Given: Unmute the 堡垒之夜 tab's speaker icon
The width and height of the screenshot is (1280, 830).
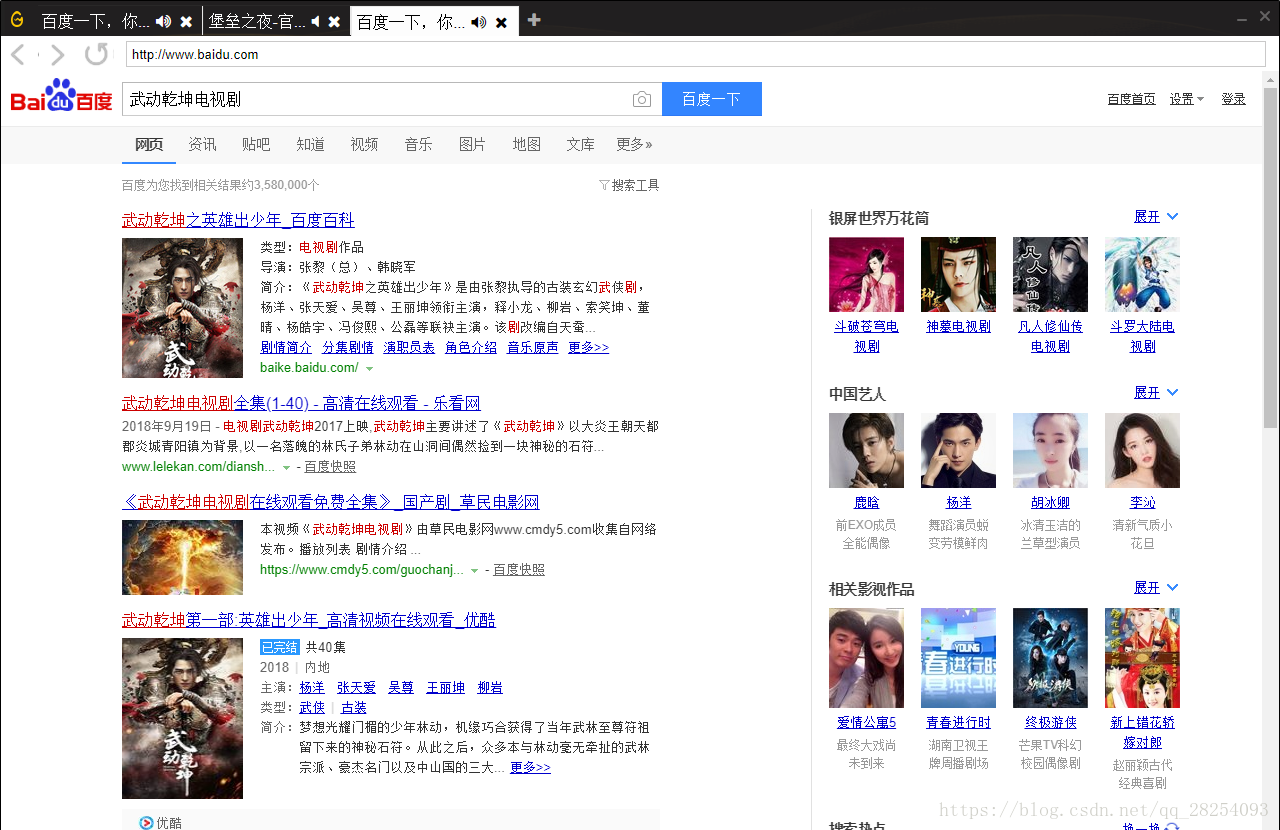Looking at the screenshot, I should 316,21.
